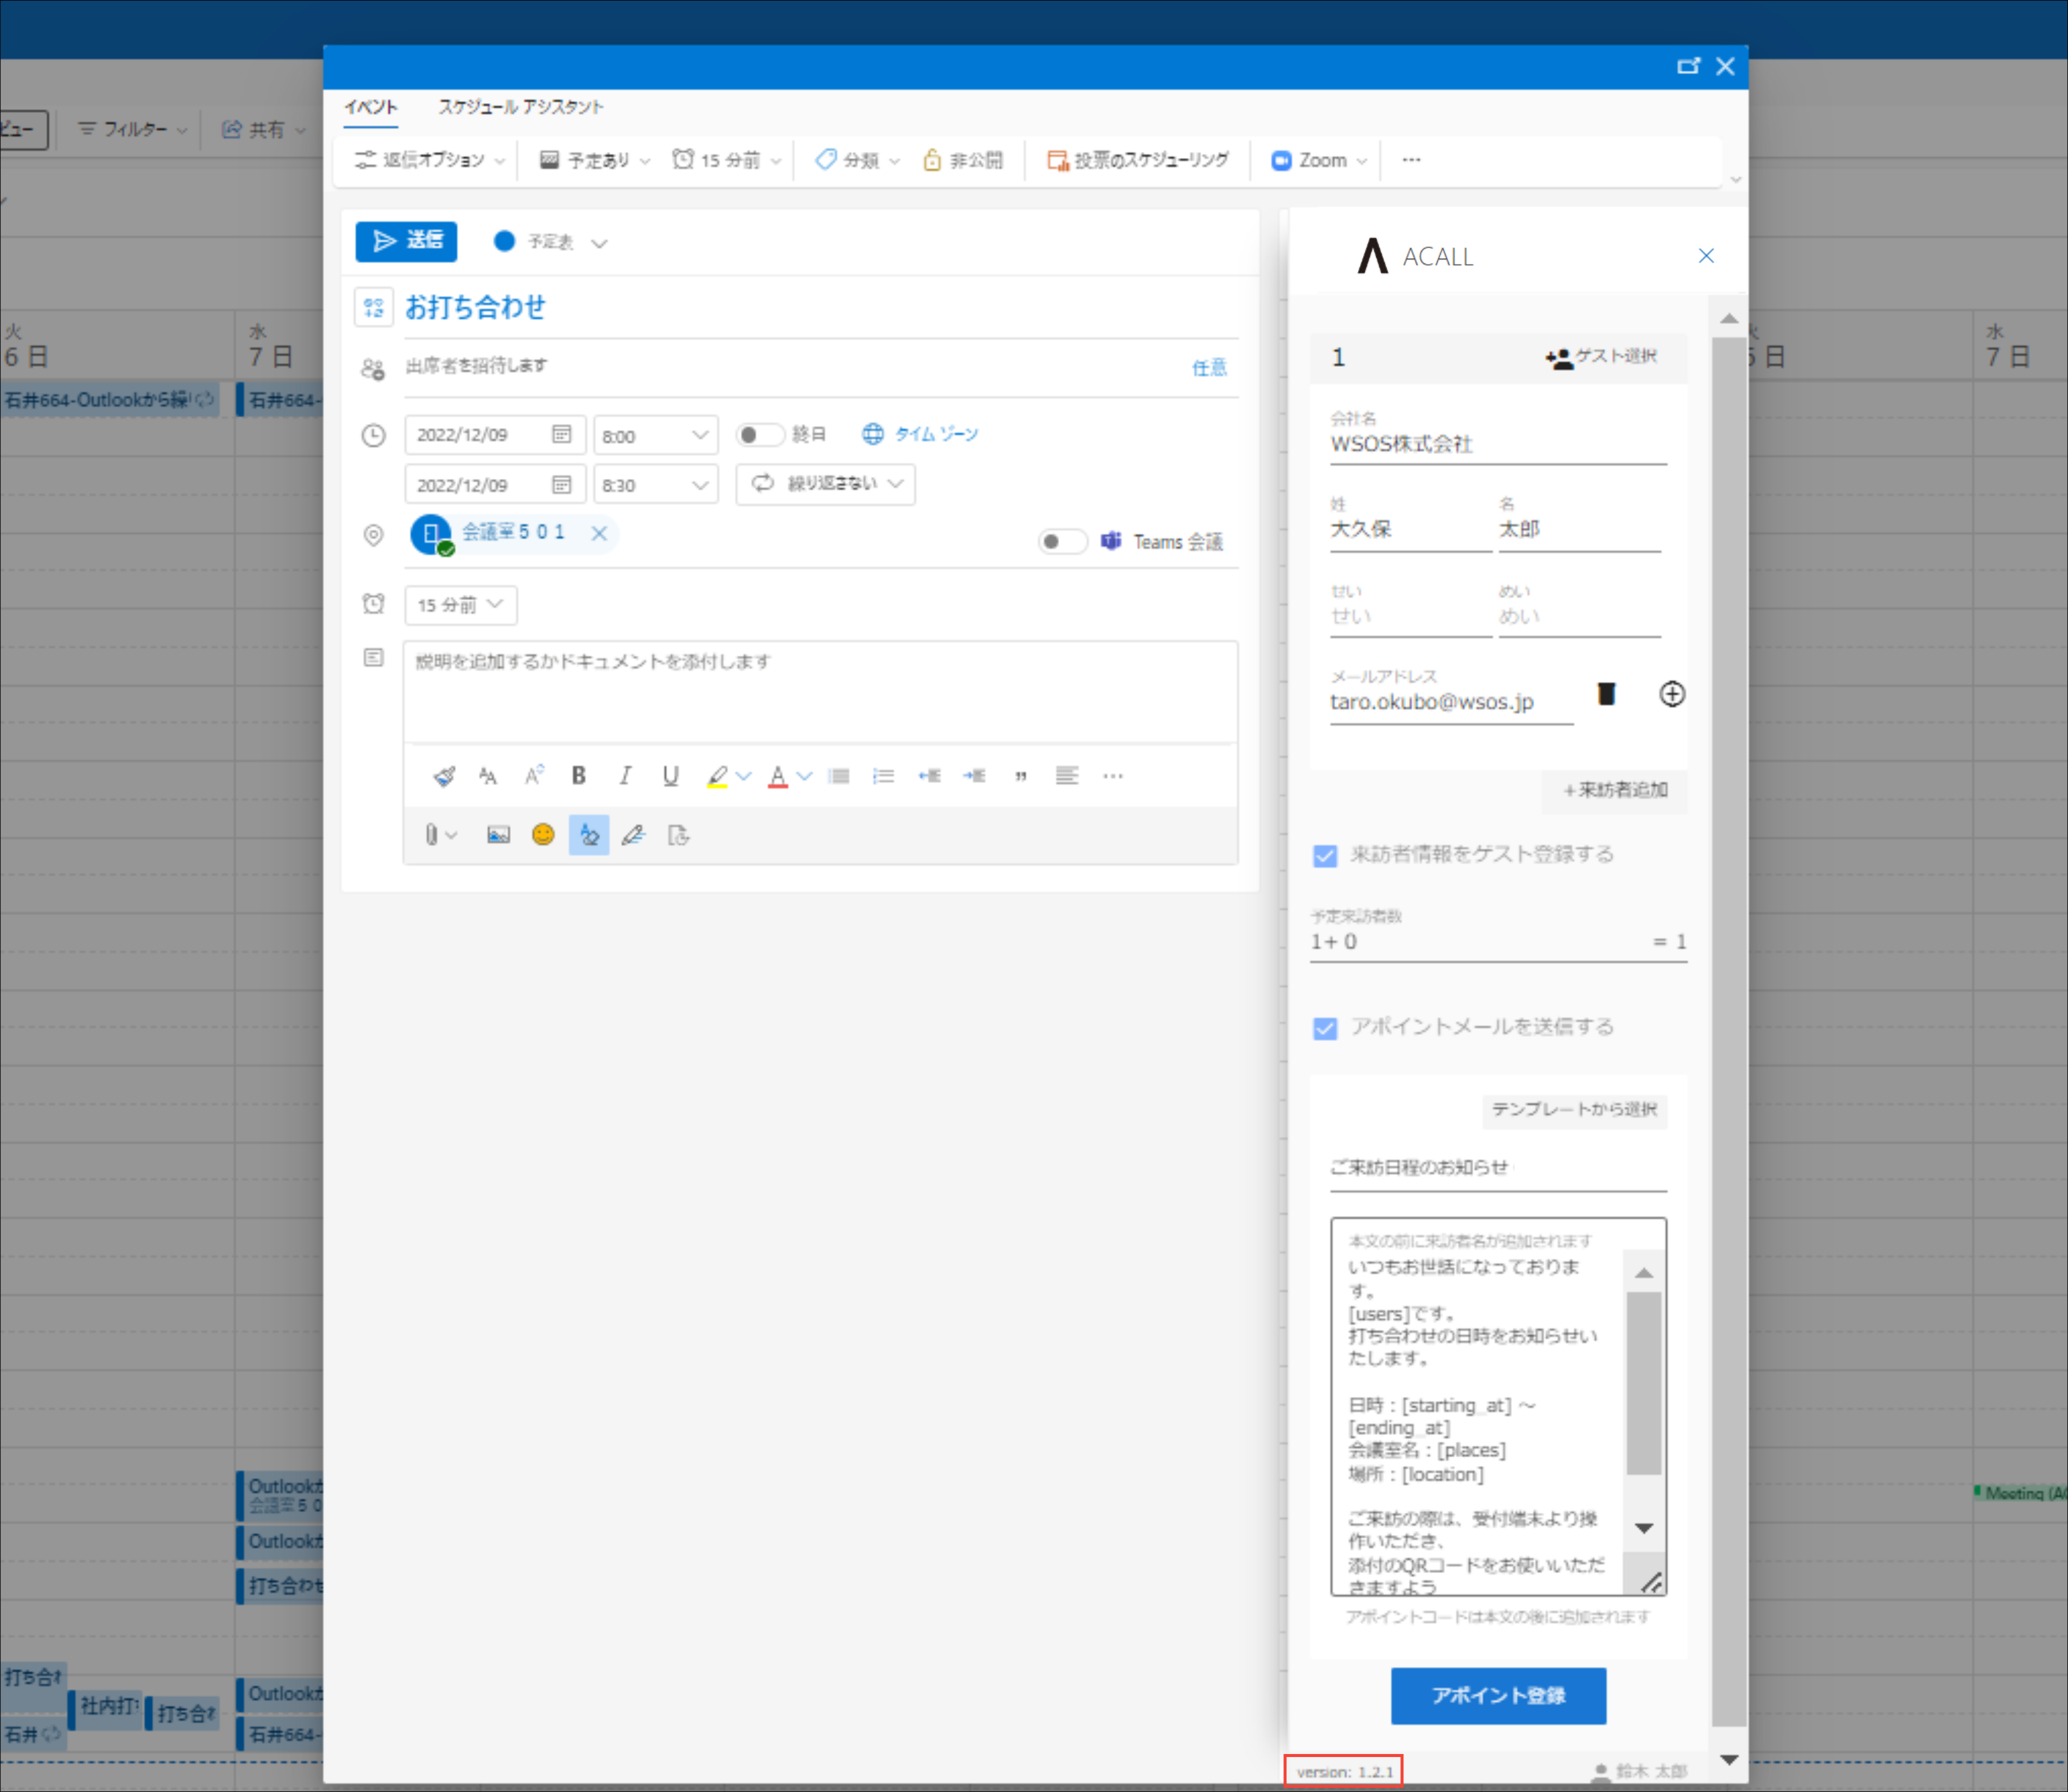
Task: Toggle the 非公開 private lock
Action: (962, 160)
